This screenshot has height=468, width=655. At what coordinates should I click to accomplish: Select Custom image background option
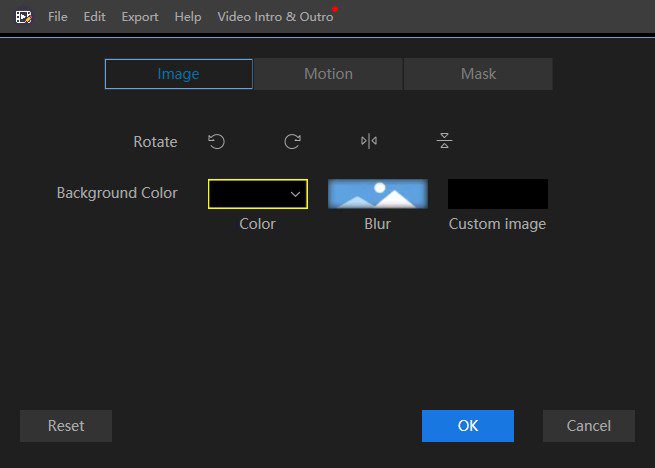[x=497, y=194]
